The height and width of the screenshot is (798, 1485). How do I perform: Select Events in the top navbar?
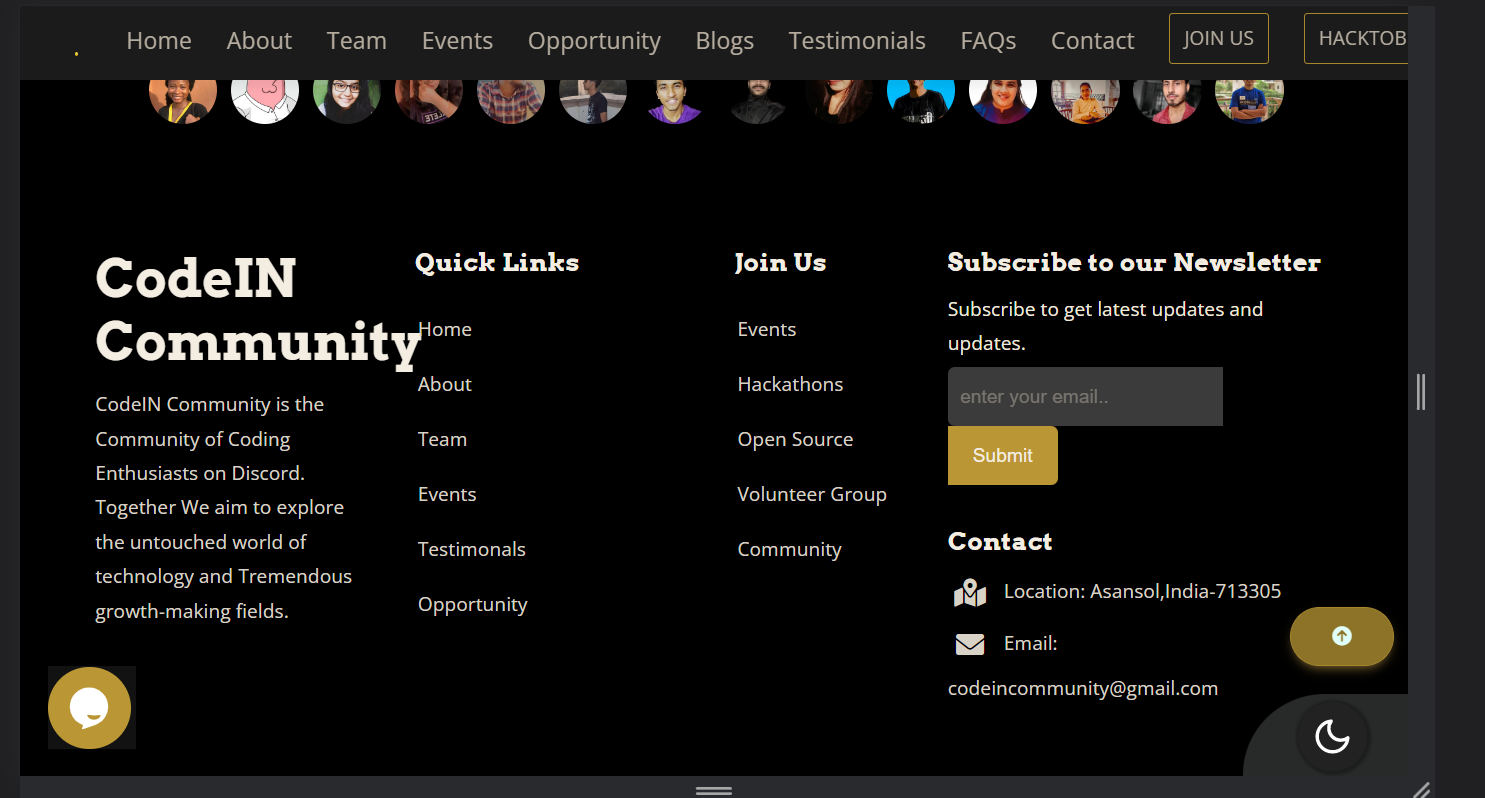(457, 40)
